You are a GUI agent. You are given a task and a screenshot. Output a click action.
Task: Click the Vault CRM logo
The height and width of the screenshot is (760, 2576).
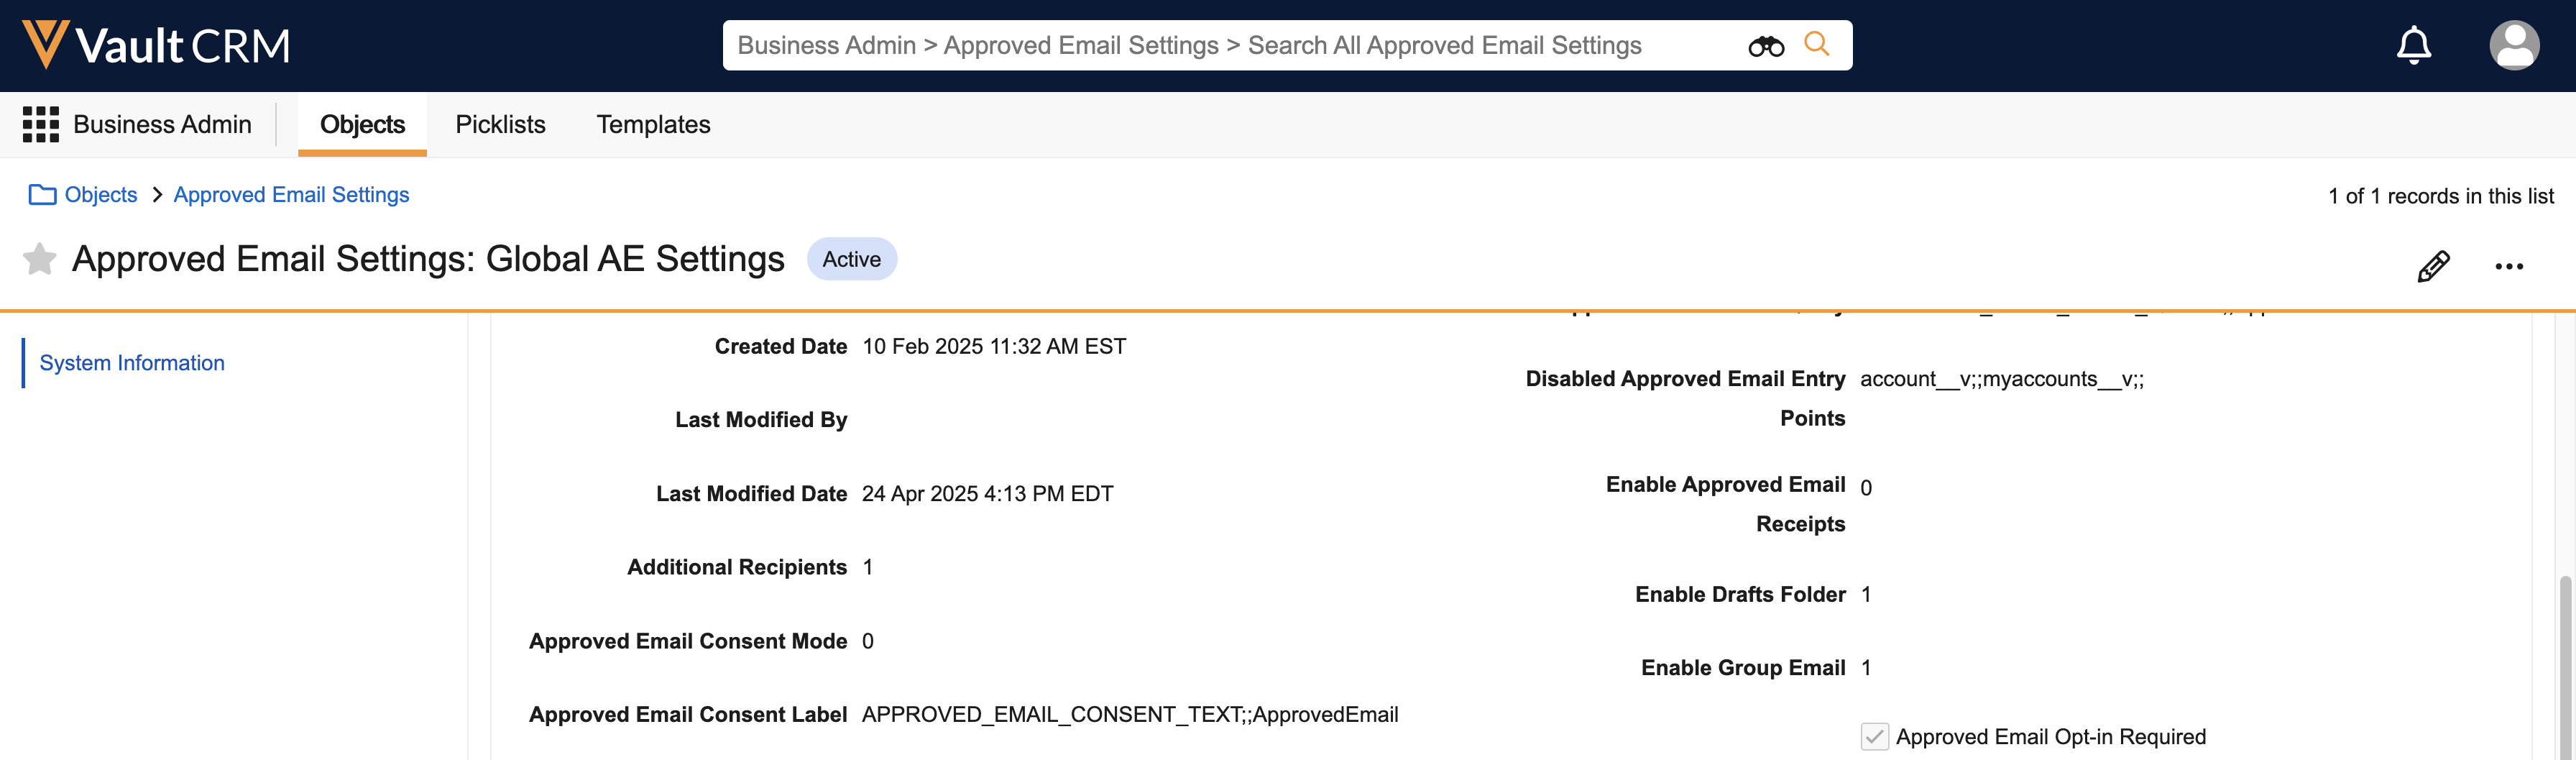(x=156, y=45)
